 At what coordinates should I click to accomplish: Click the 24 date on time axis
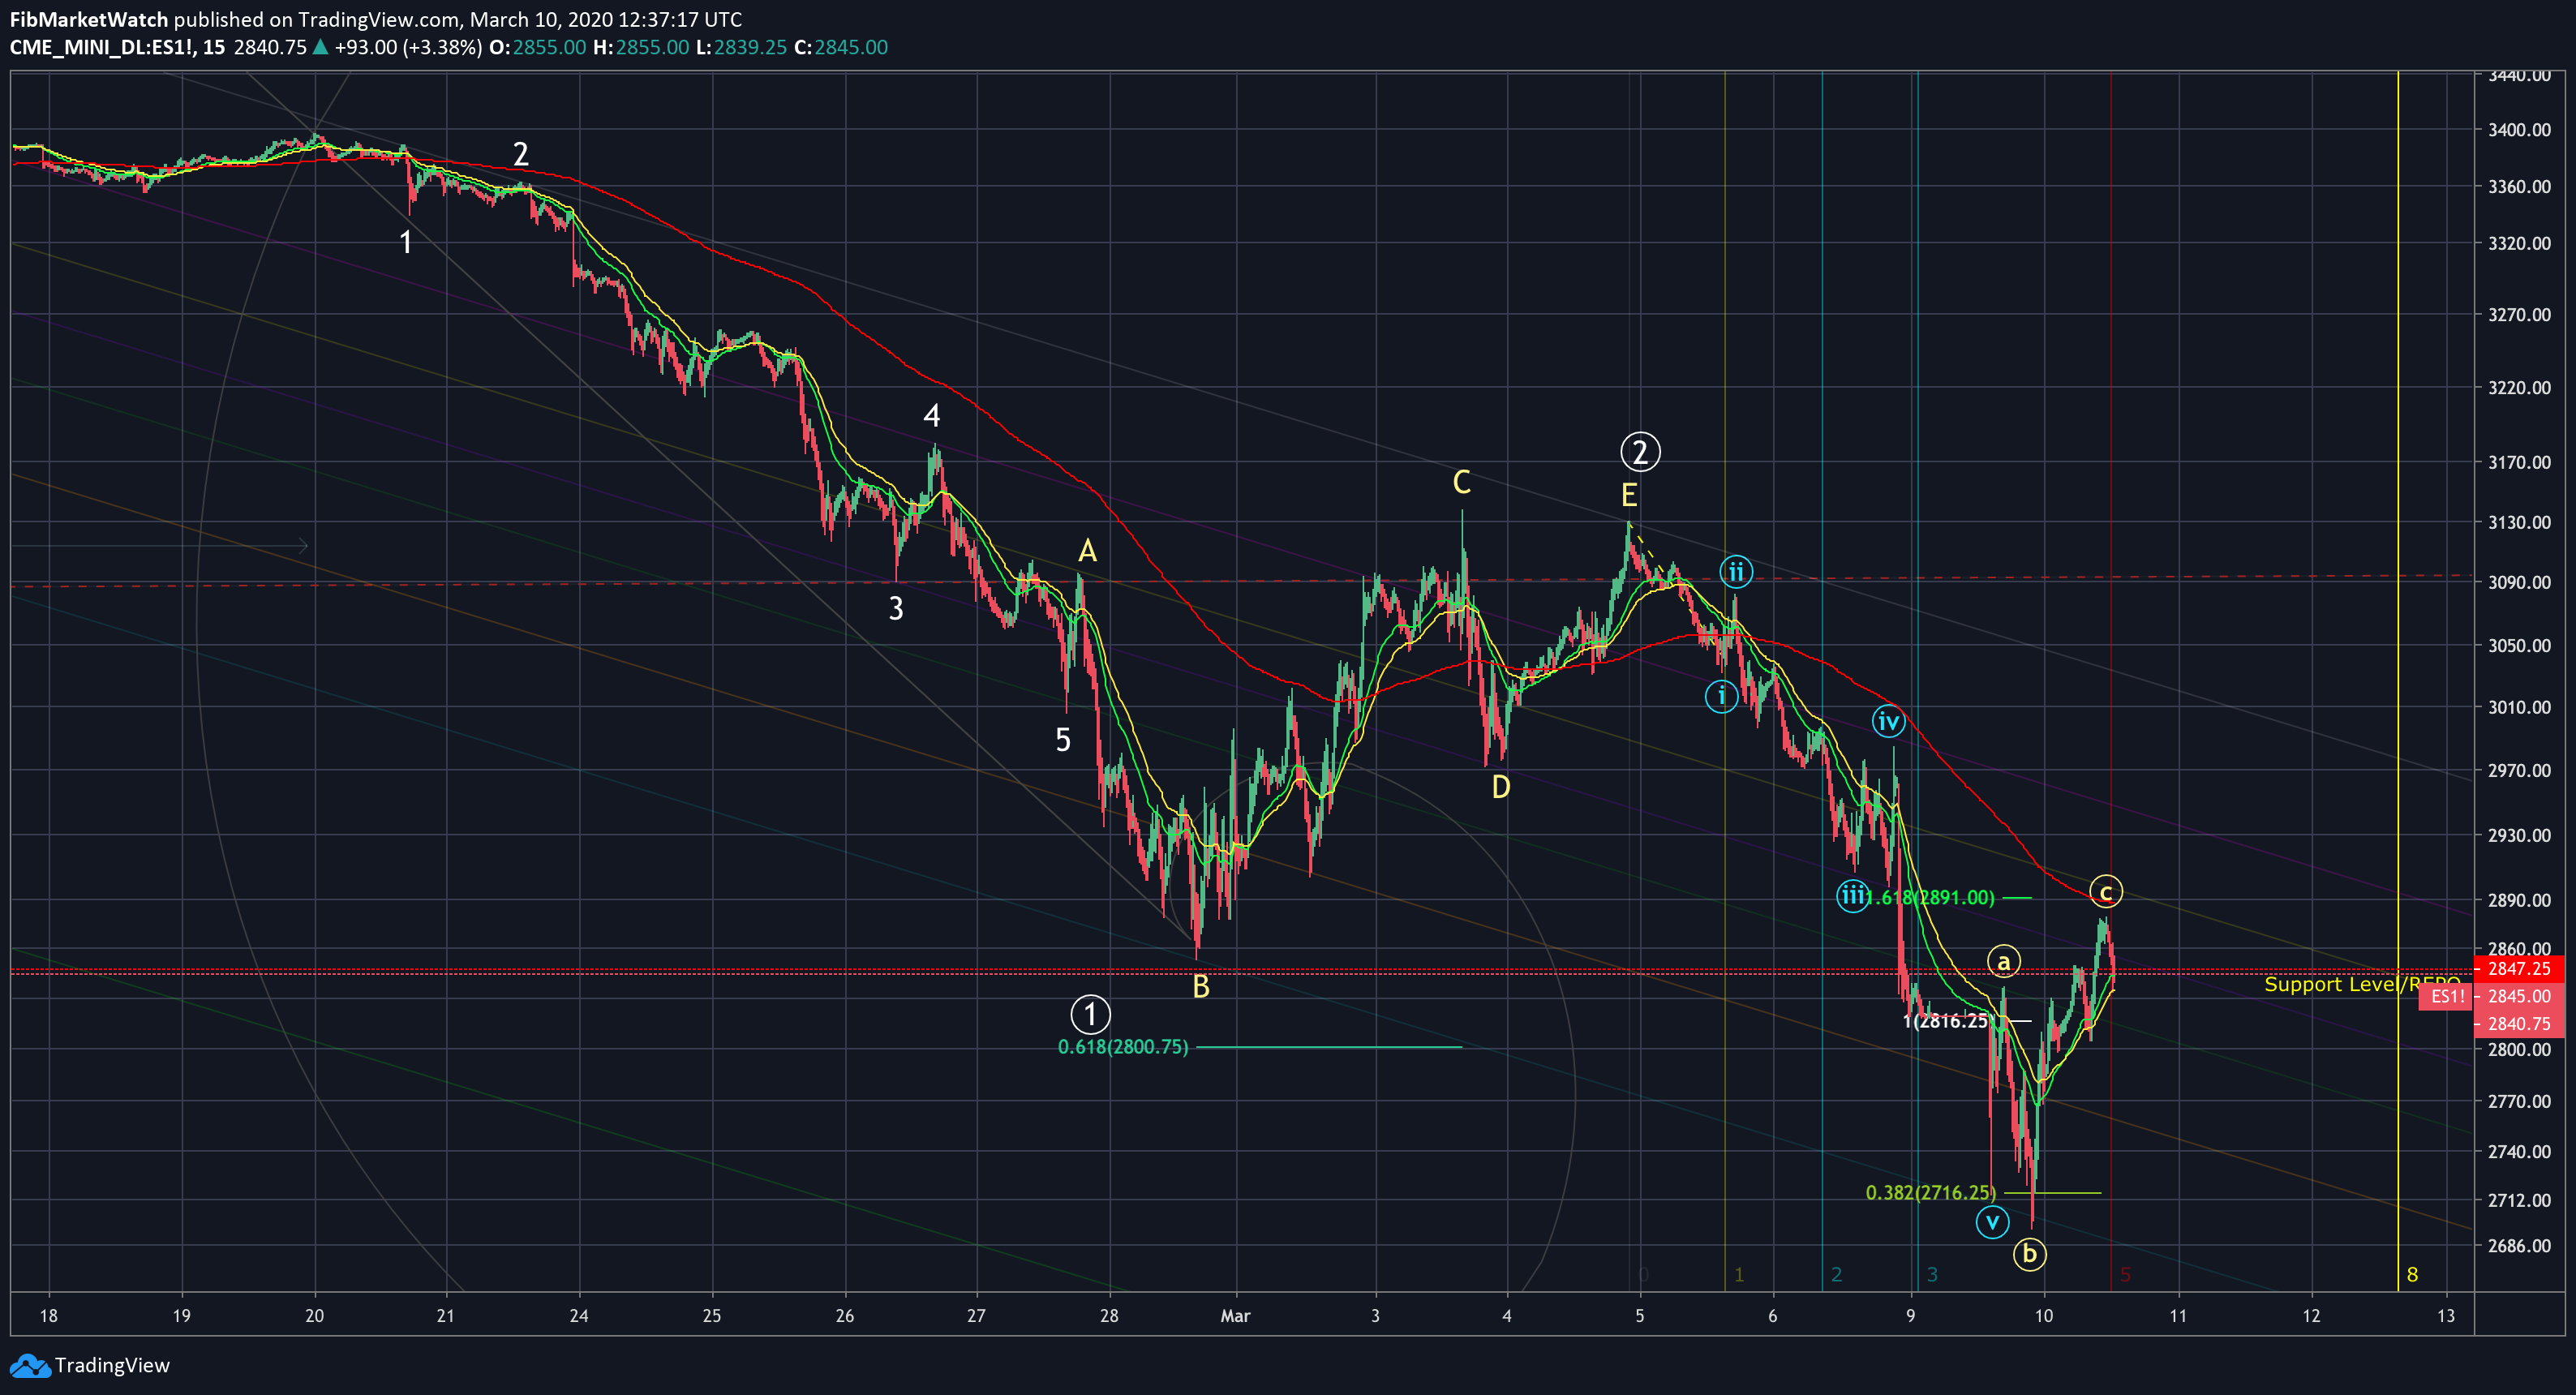click(579, 1316)
